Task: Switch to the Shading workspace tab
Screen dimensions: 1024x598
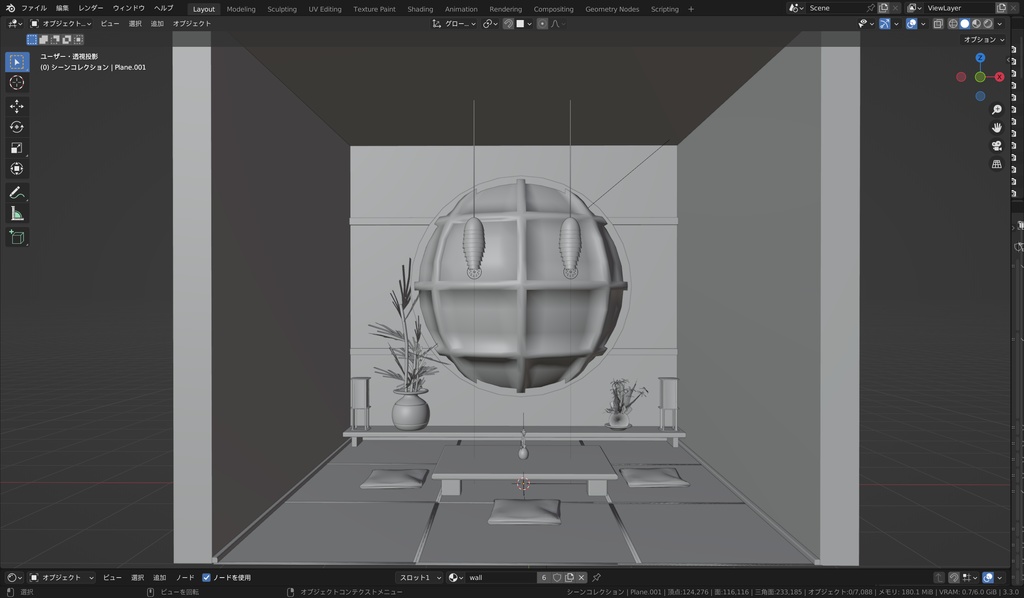Action: (x=420, y=8)
